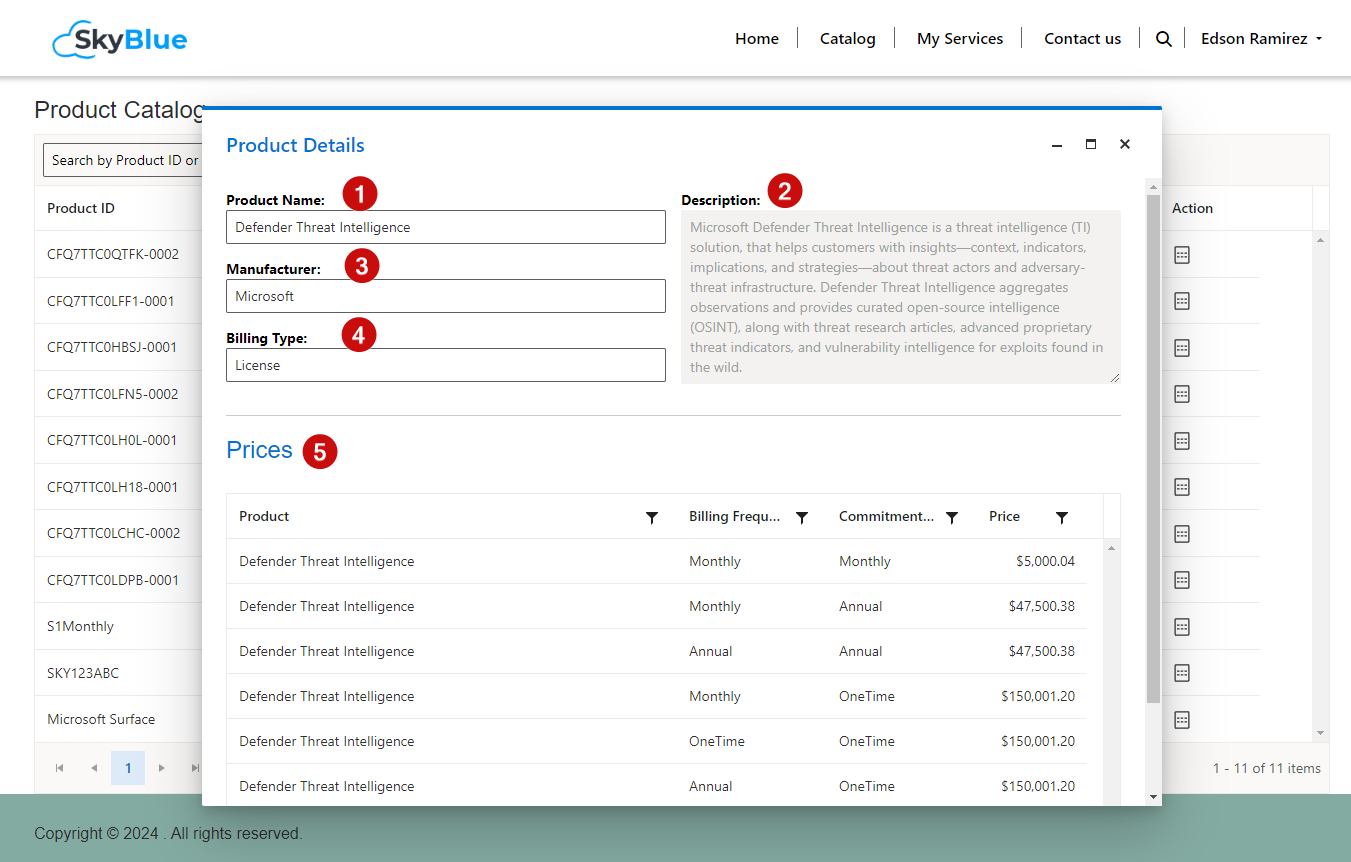Click details icon for CFQ7TTC0QTFK-0002 row
The width and height of the screenshot is (1351, 862).
1181,255
